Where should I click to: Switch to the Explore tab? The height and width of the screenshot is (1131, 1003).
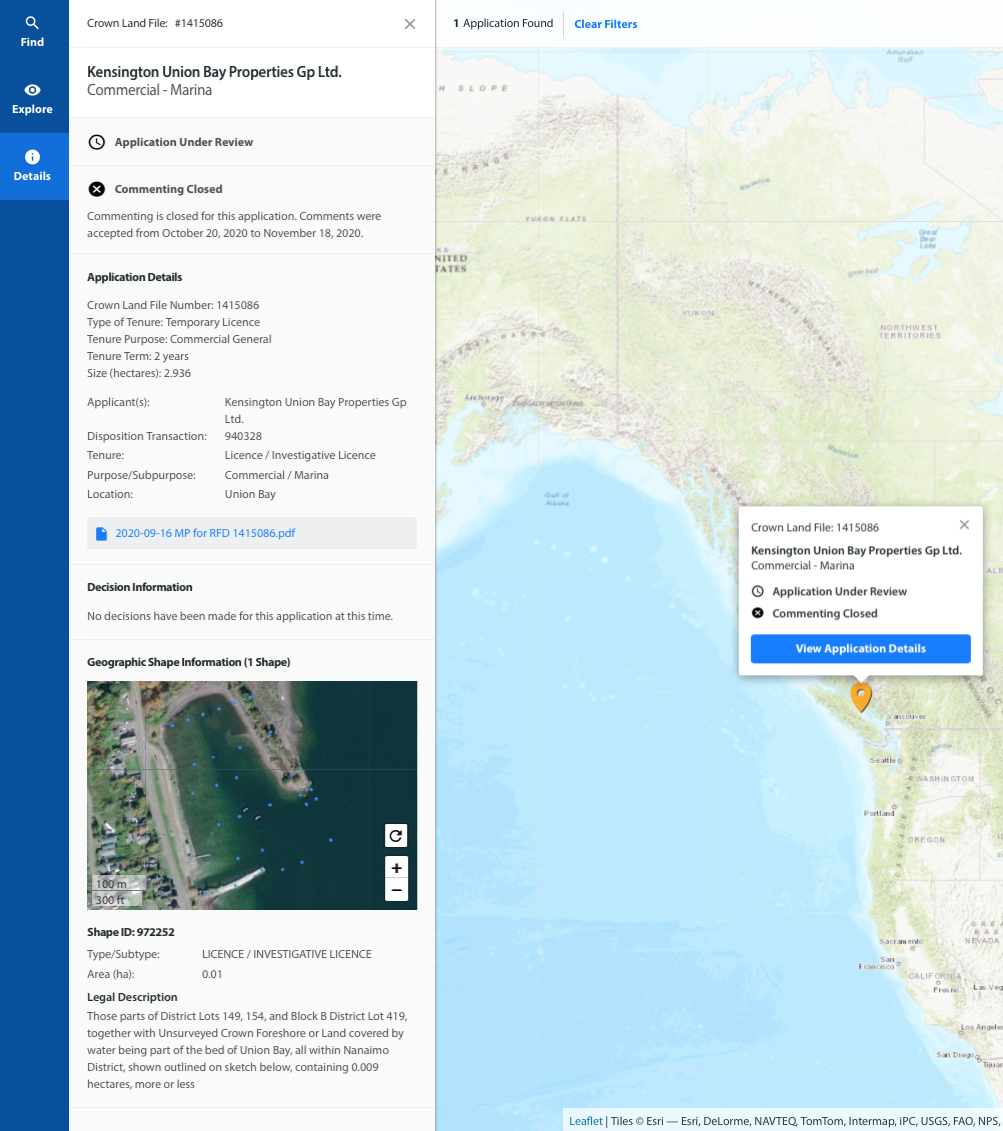[x=32, y=99]
